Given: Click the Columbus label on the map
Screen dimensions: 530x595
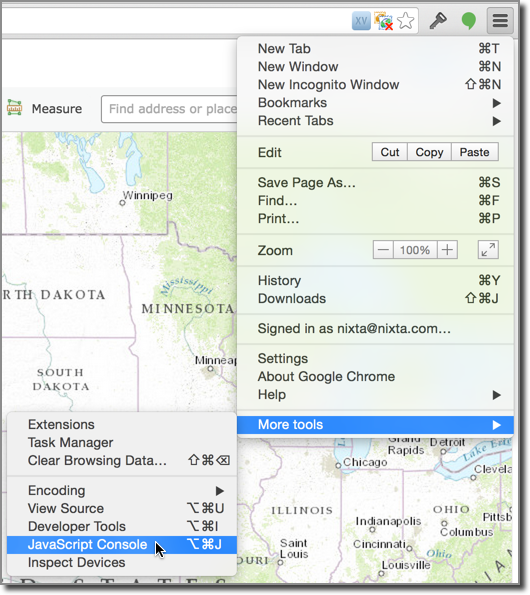Looking at the screenshot, I should (467, 532).
